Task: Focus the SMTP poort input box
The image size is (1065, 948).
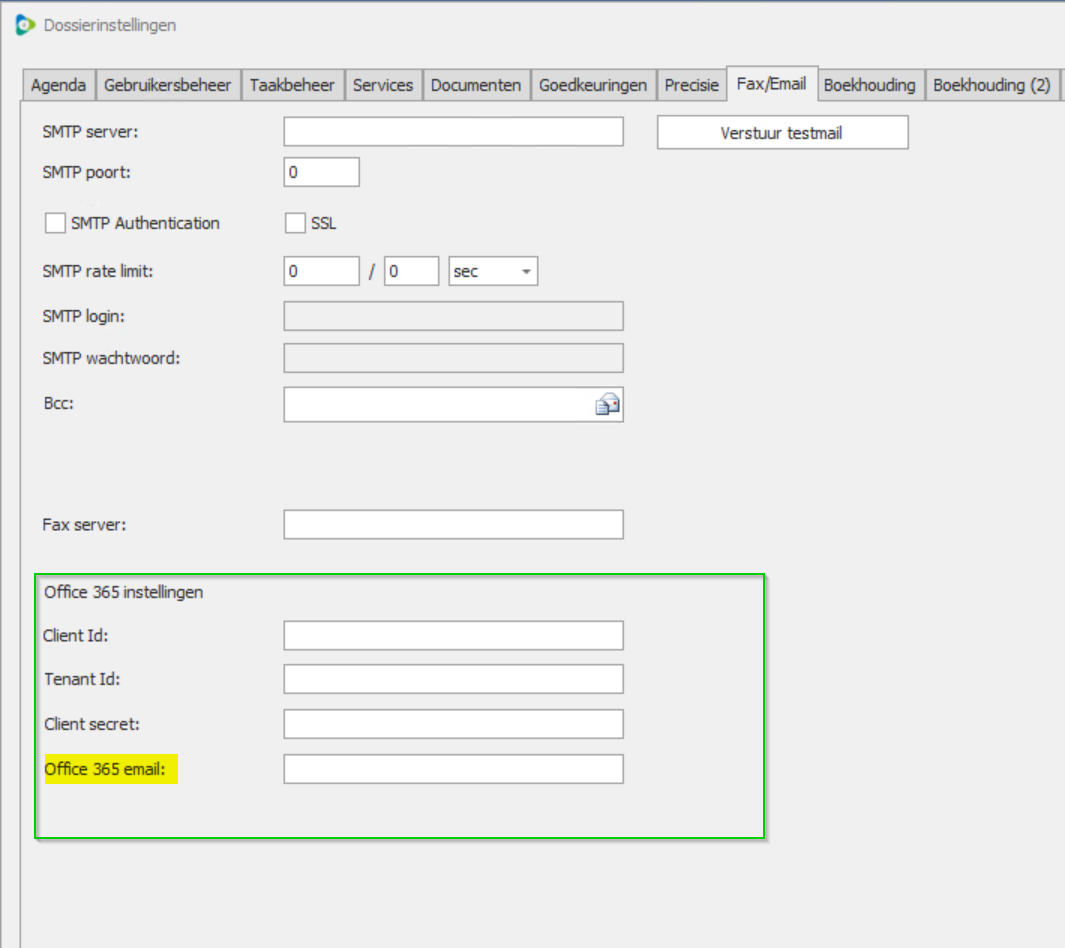Action: point(321,172)
